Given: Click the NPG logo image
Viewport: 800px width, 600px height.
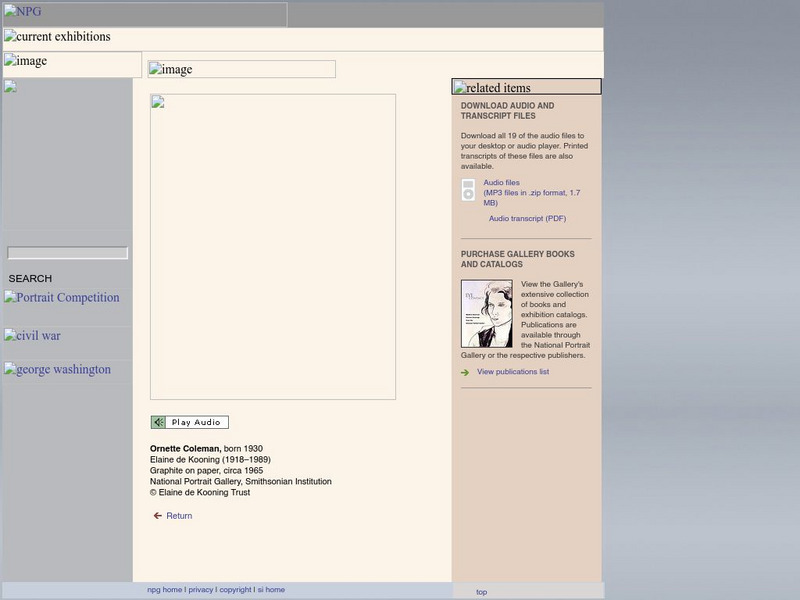Looking at the screenshot, I should [x=144, y=14].
